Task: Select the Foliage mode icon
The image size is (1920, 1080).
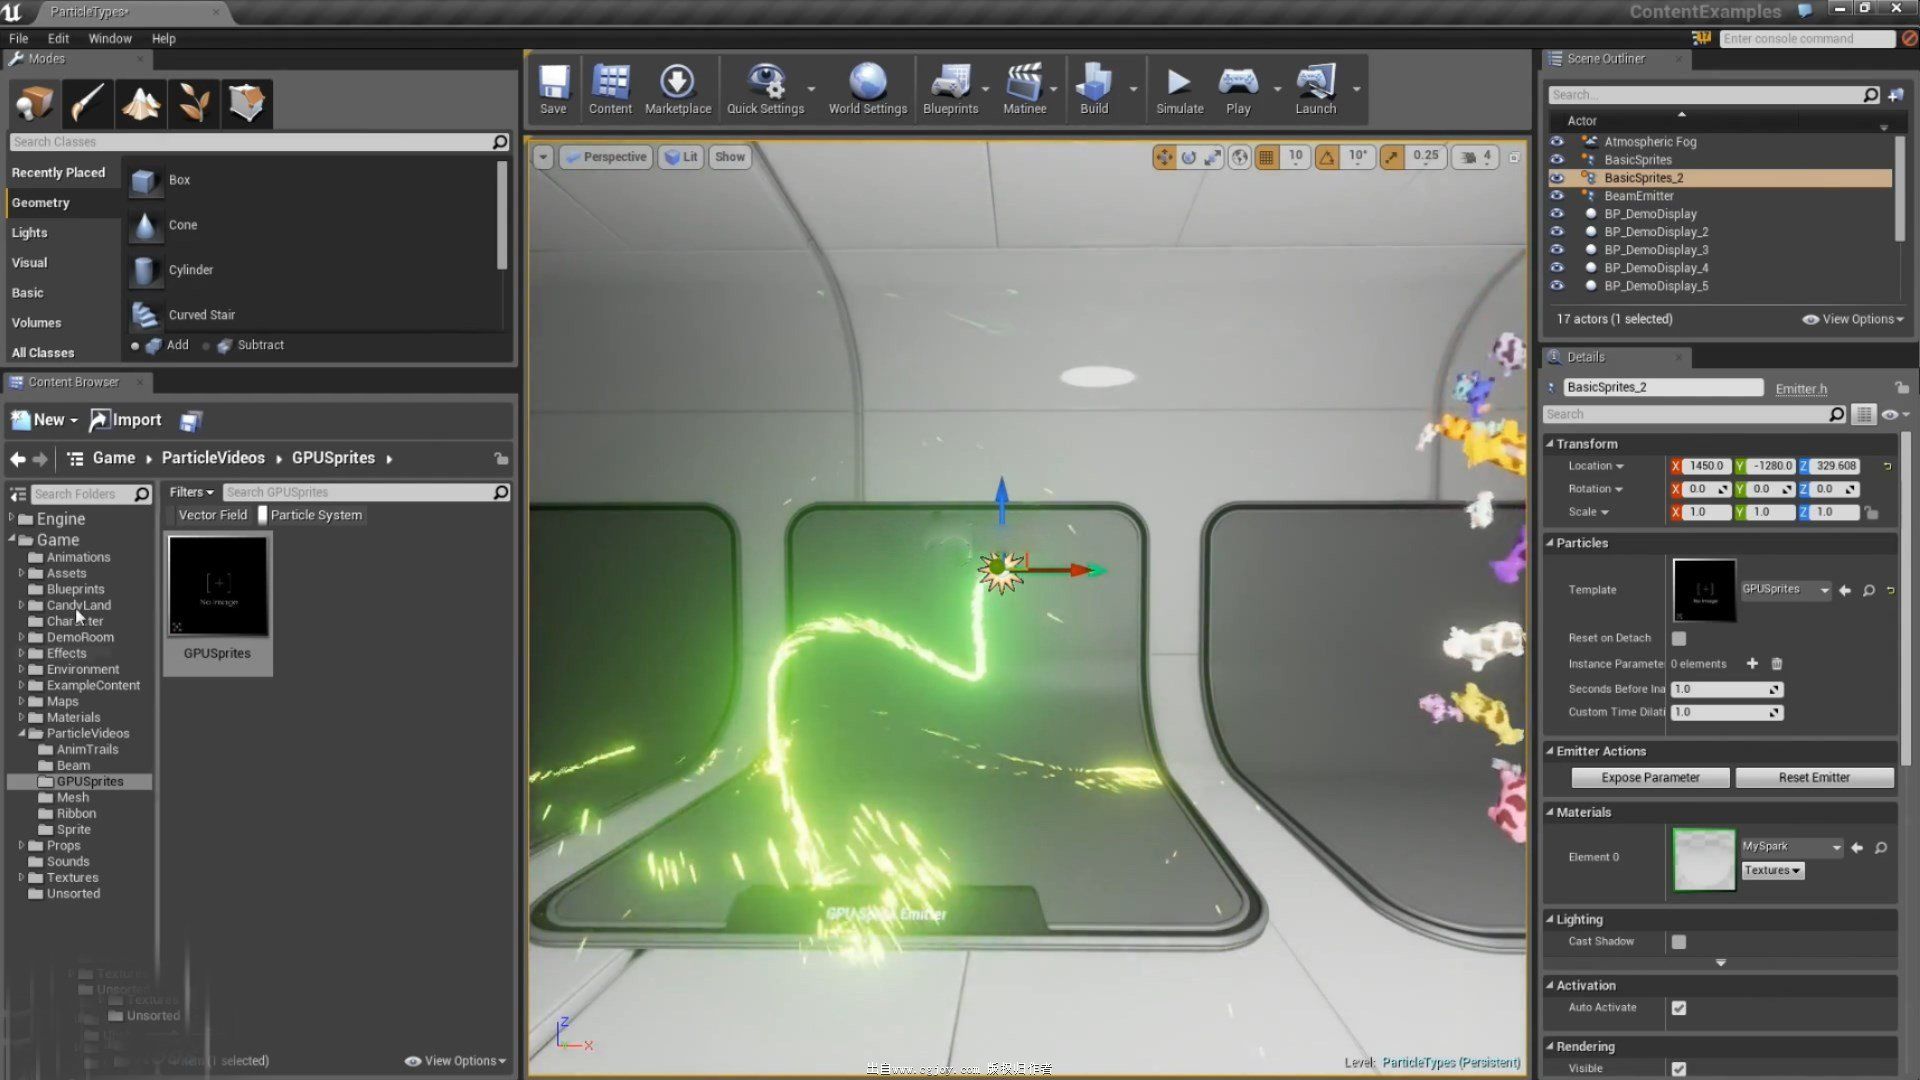Action: click(x=194, y=103)
